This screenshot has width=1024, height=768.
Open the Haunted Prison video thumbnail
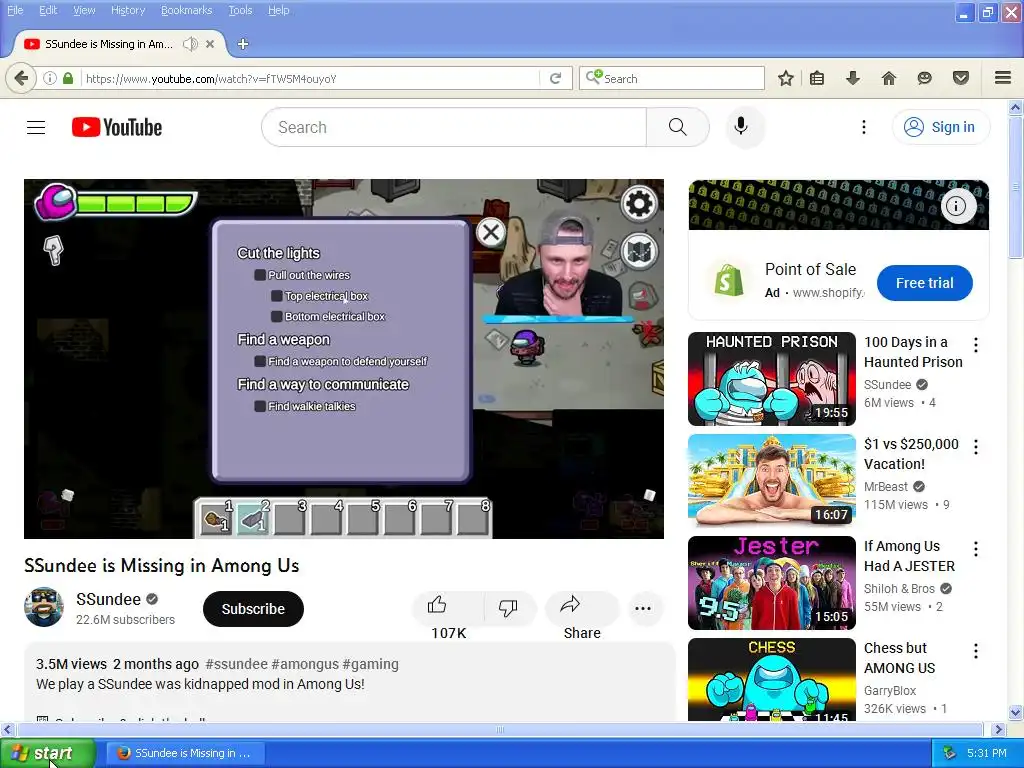pos(771,379)
